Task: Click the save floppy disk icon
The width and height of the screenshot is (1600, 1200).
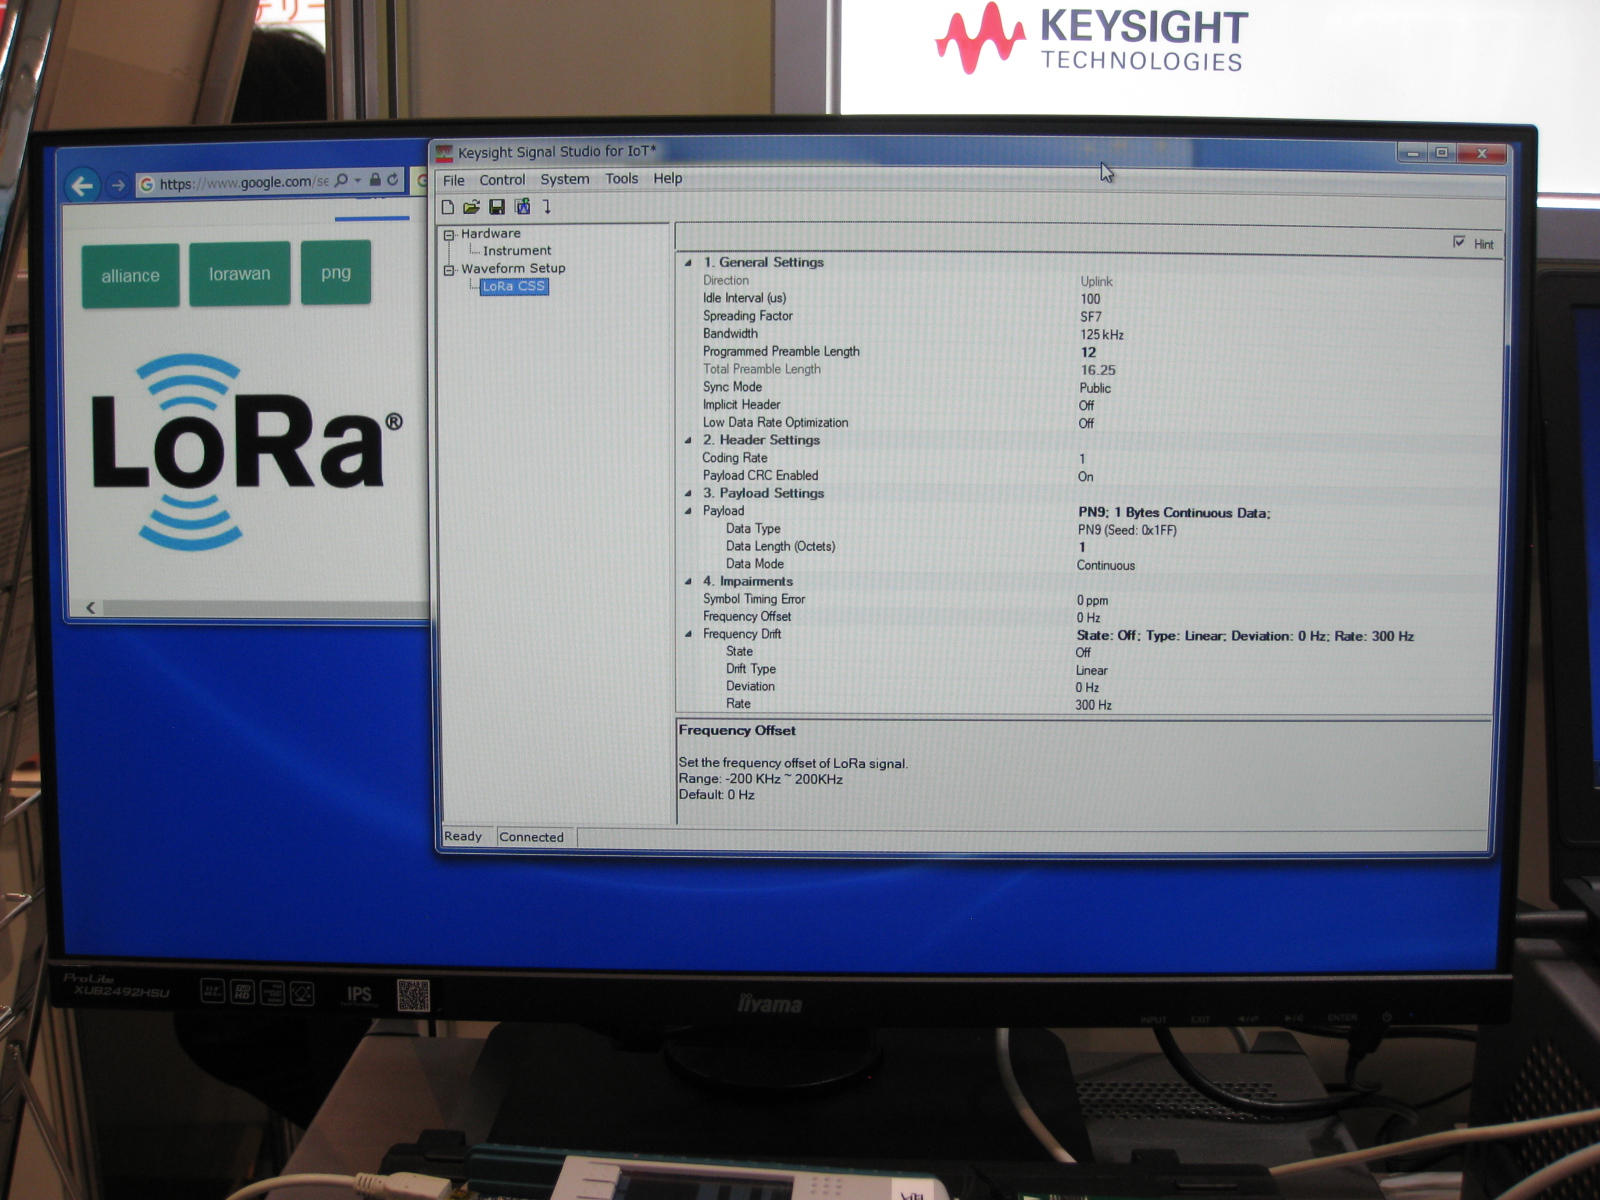Action: [497, 207]
